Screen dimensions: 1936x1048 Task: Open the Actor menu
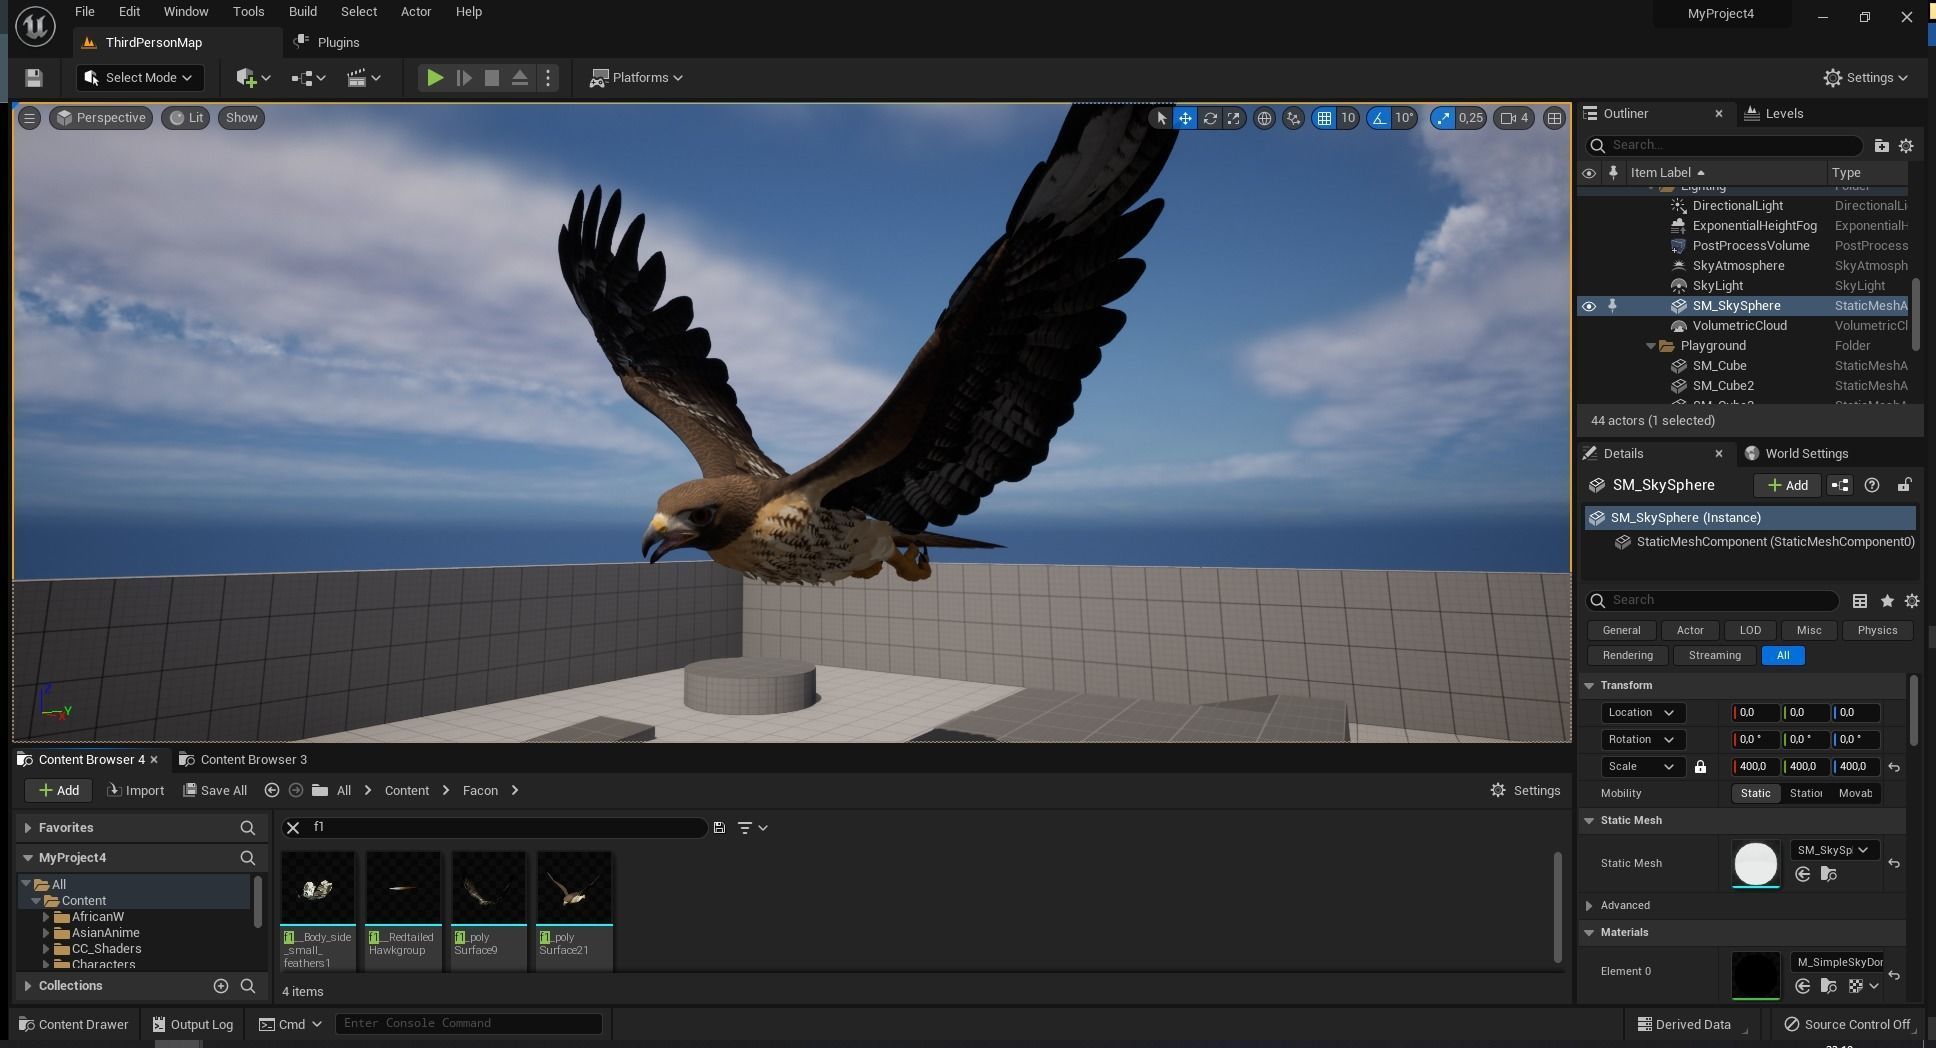click(x=416, y=12)
